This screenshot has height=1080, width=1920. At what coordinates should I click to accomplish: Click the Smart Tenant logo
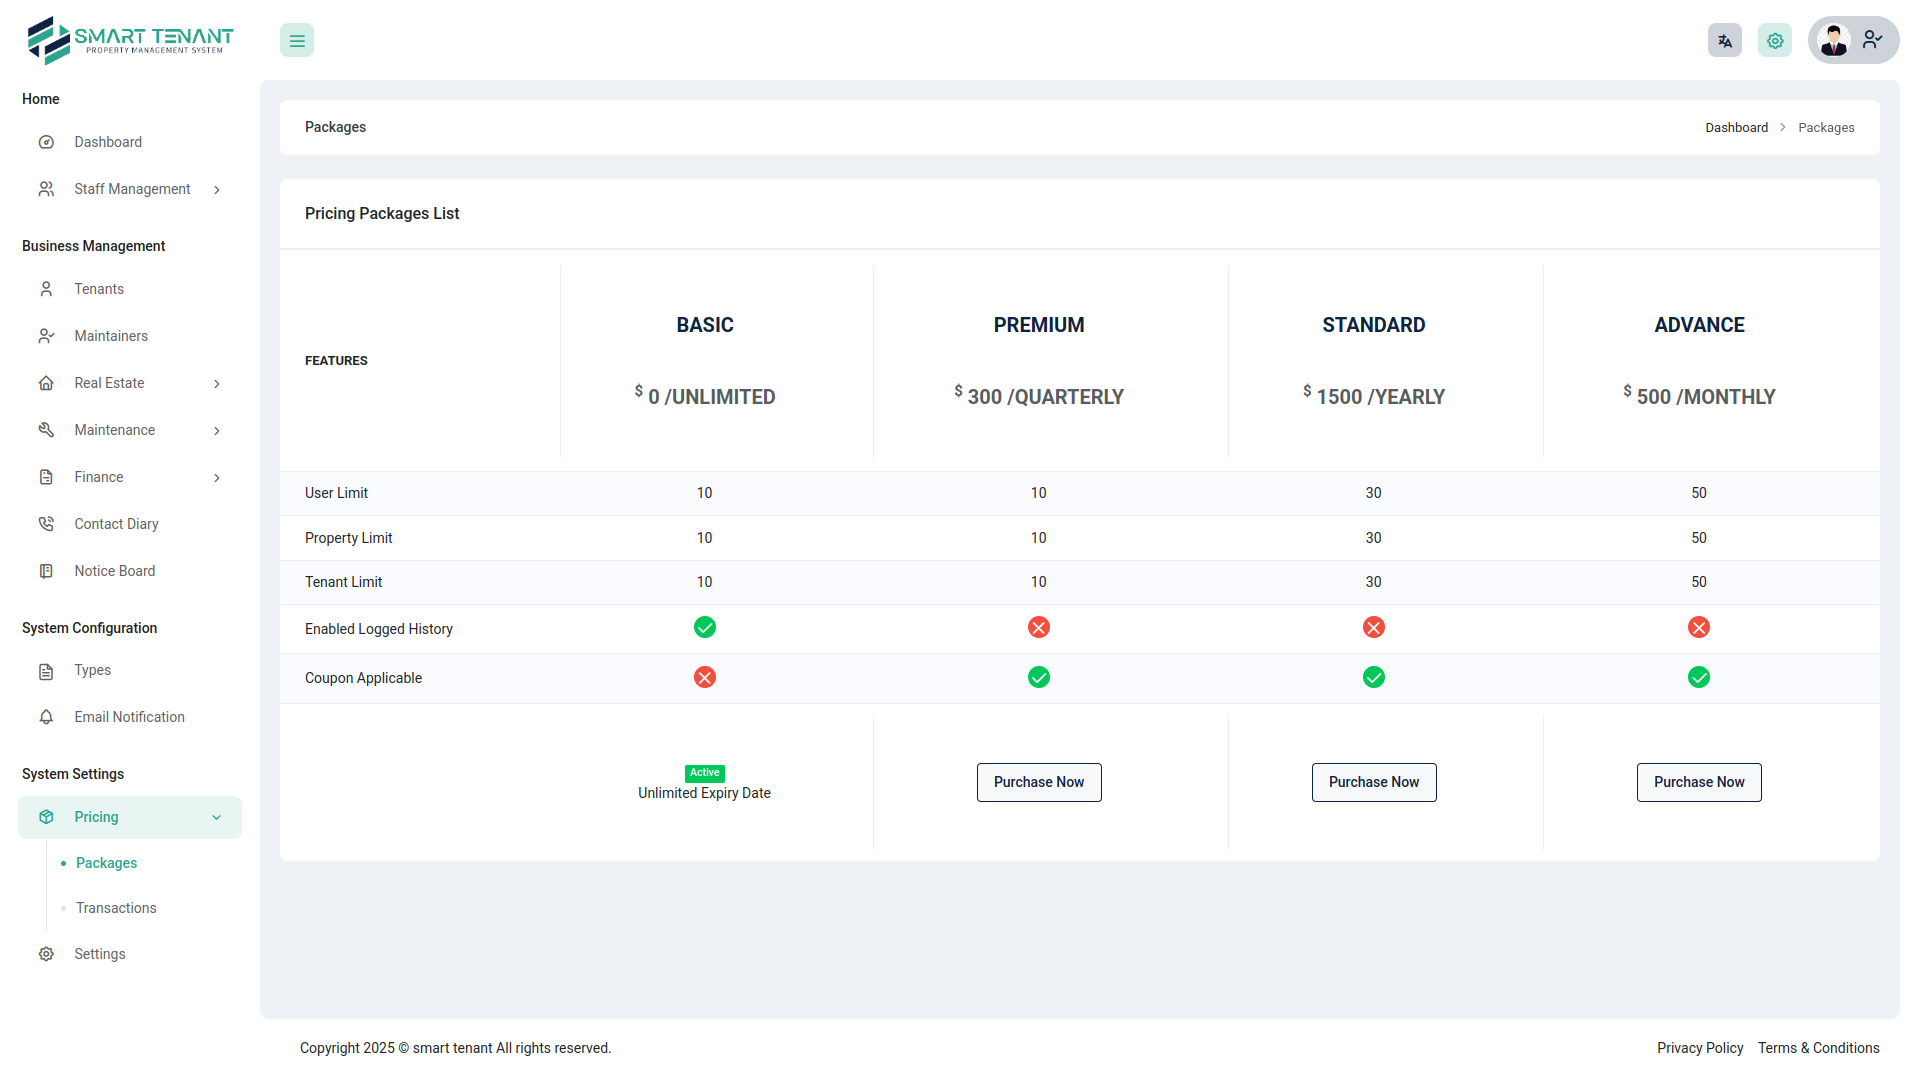(x=129, y=40)
